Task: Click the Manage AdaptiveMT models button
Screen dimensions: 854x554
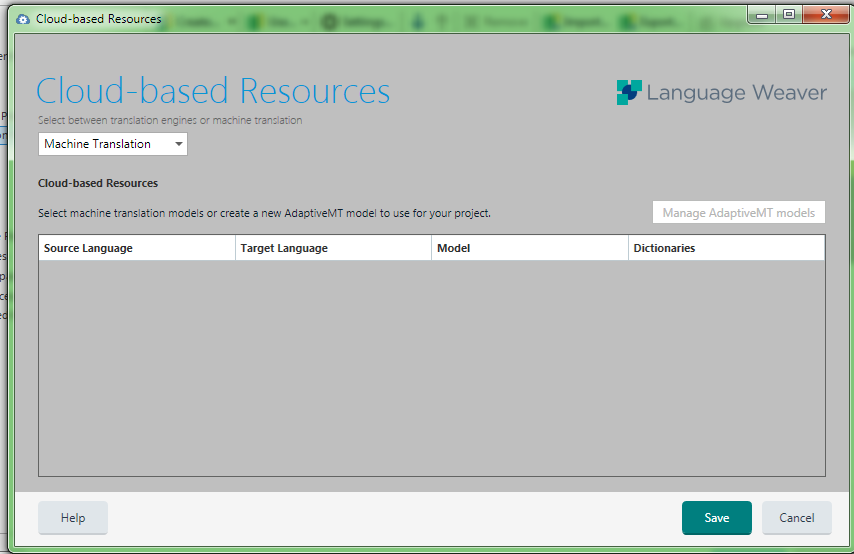Action: click(739, 212)
